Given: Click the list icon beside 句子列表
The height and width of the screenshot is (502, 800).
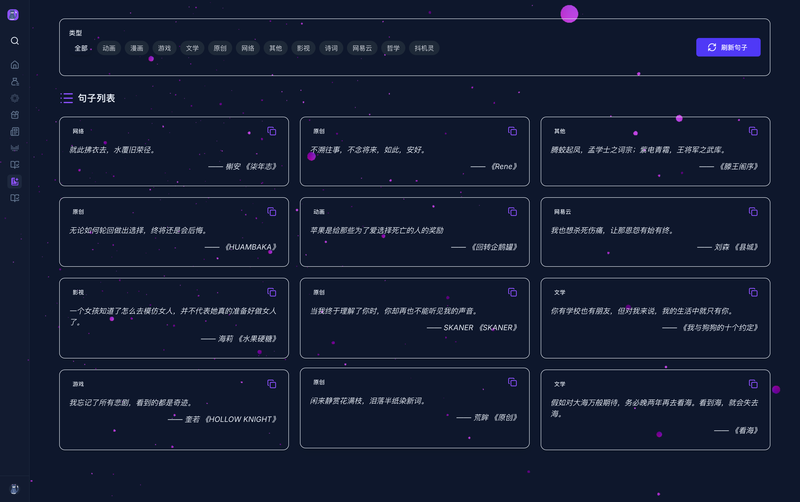Looking at the screenshot, I should [67, 98].
